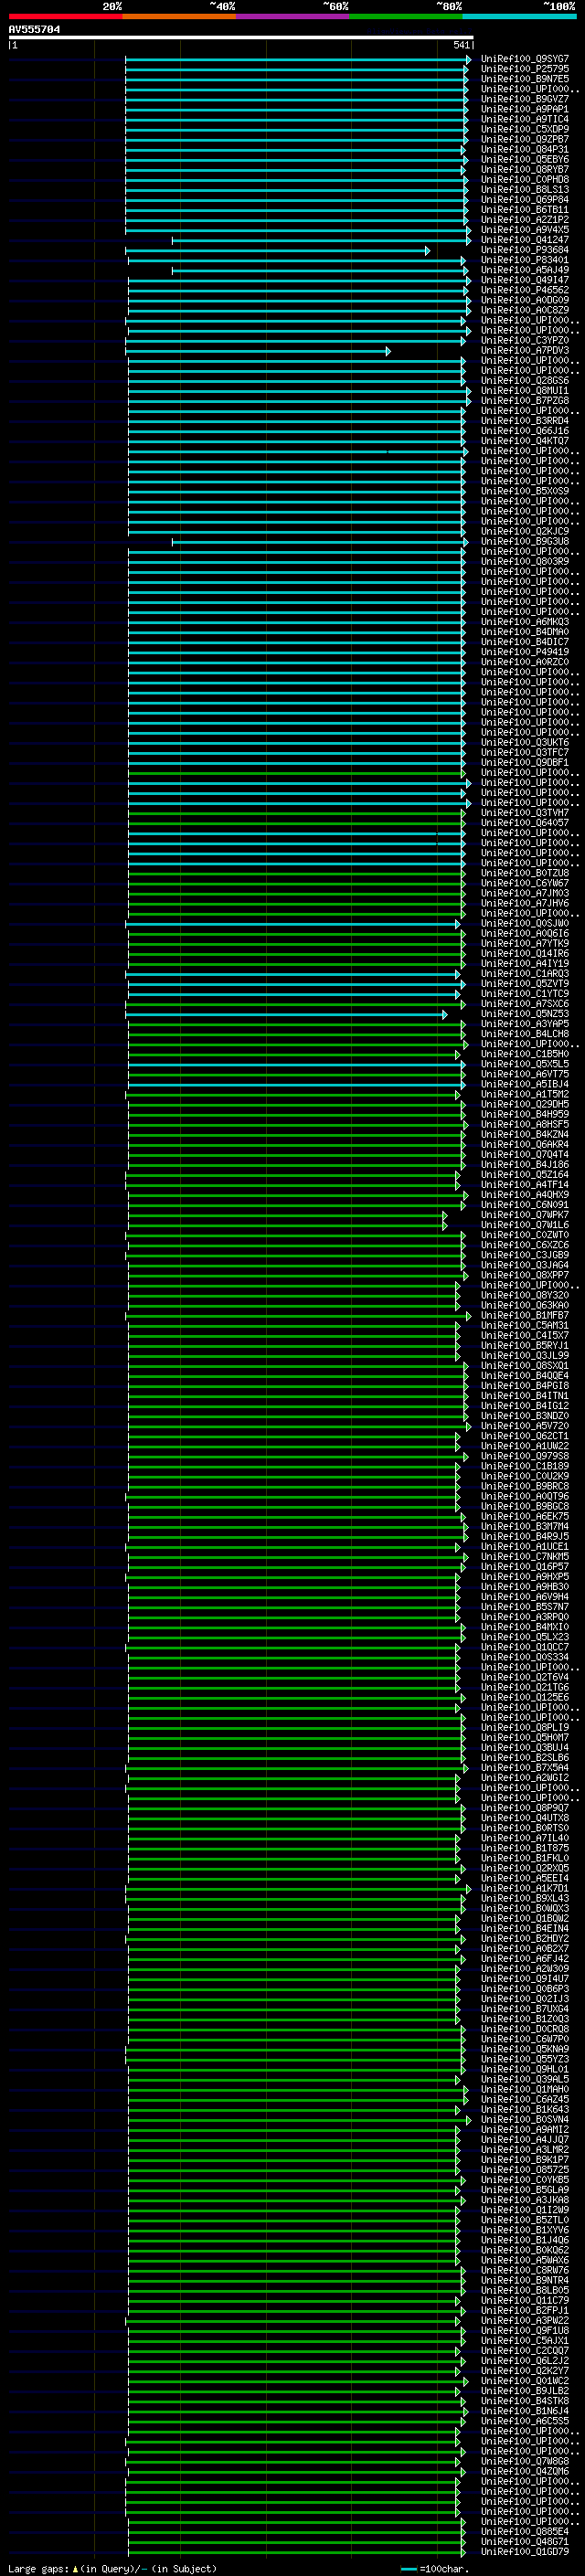This screenshot has height=2576, width=585.
Task: Click the label UniRef100_B6TB11
Action: click(x=525, y=210)
